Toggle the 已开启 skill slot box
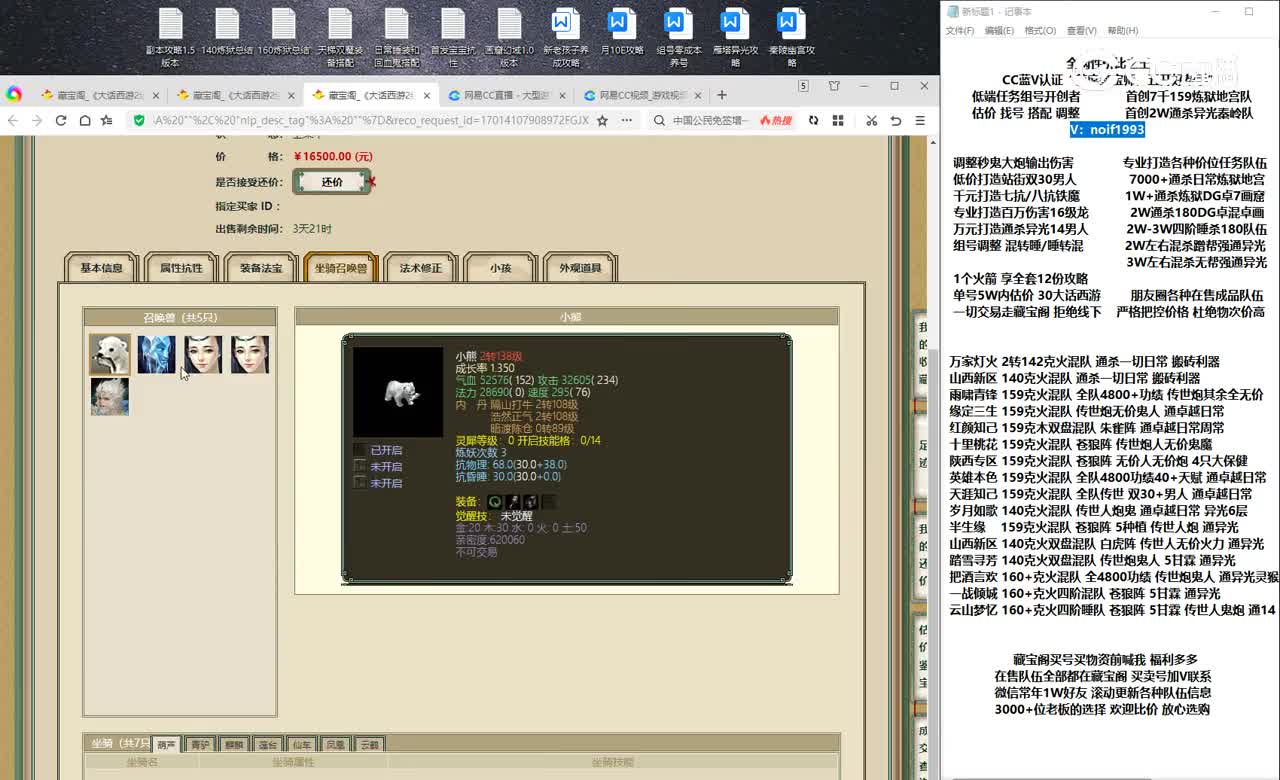Viewport: 1280px width, 780px height. tap(360, 450)
